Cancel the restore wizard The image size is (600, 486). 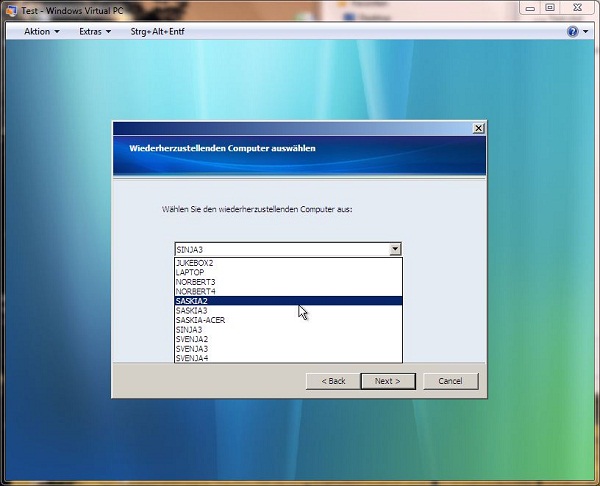click(450, 381)
